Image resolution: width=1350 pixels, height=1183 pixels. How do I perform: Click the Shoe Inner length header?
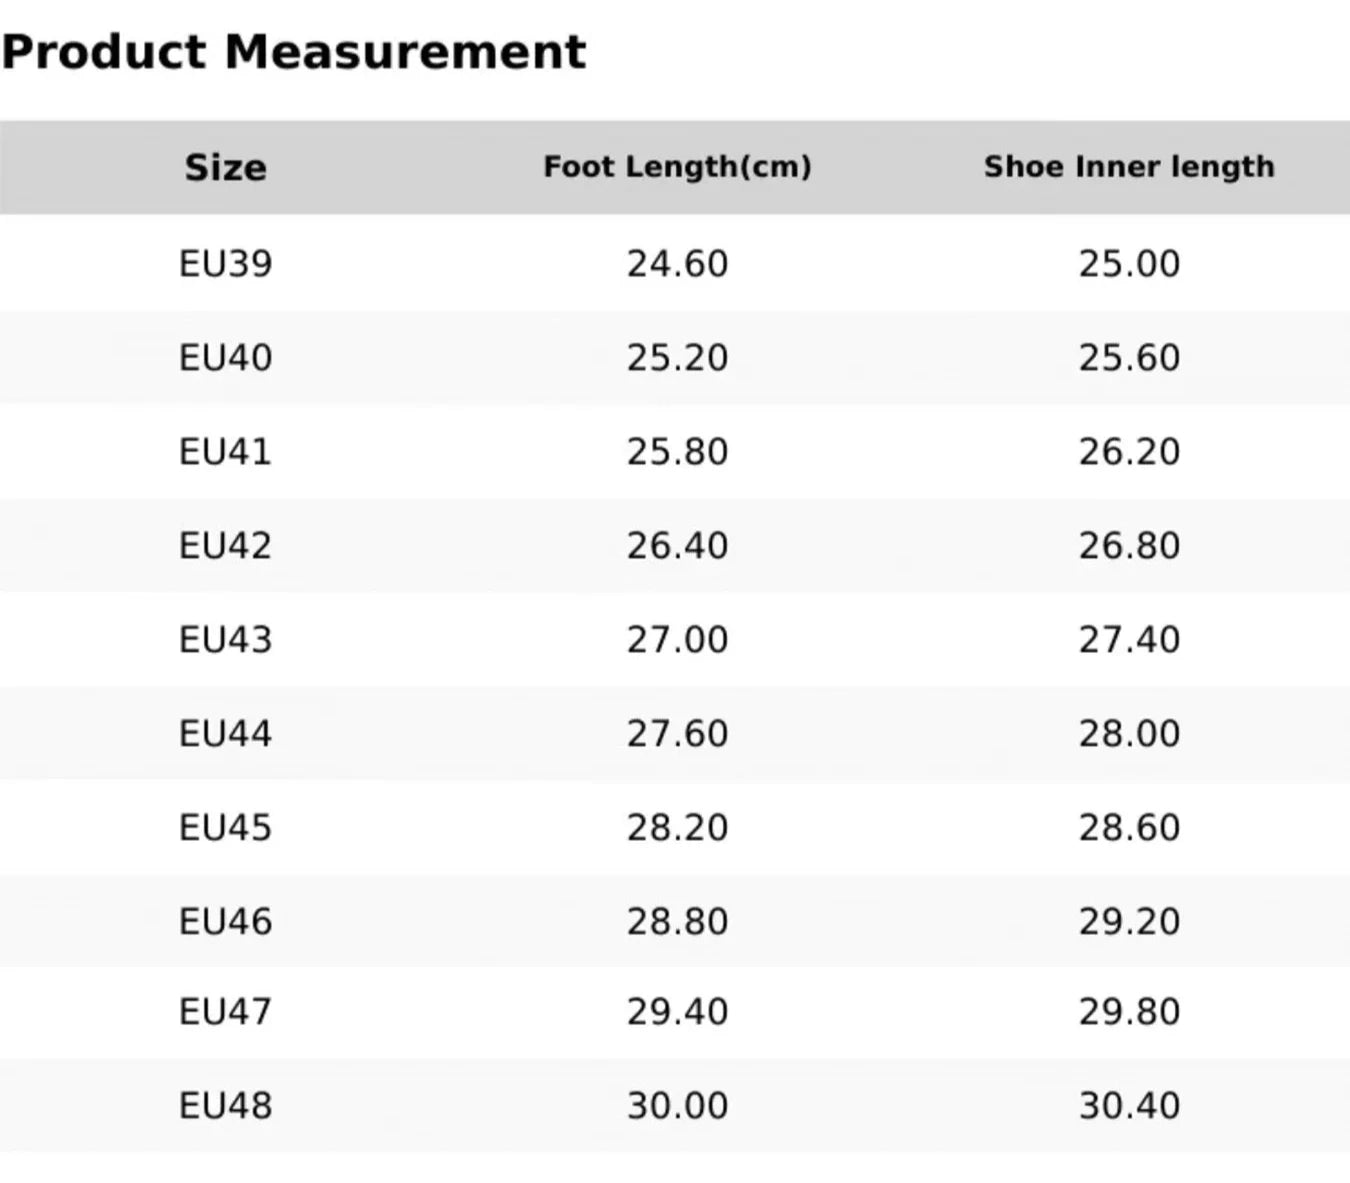tap(1129, 166)
